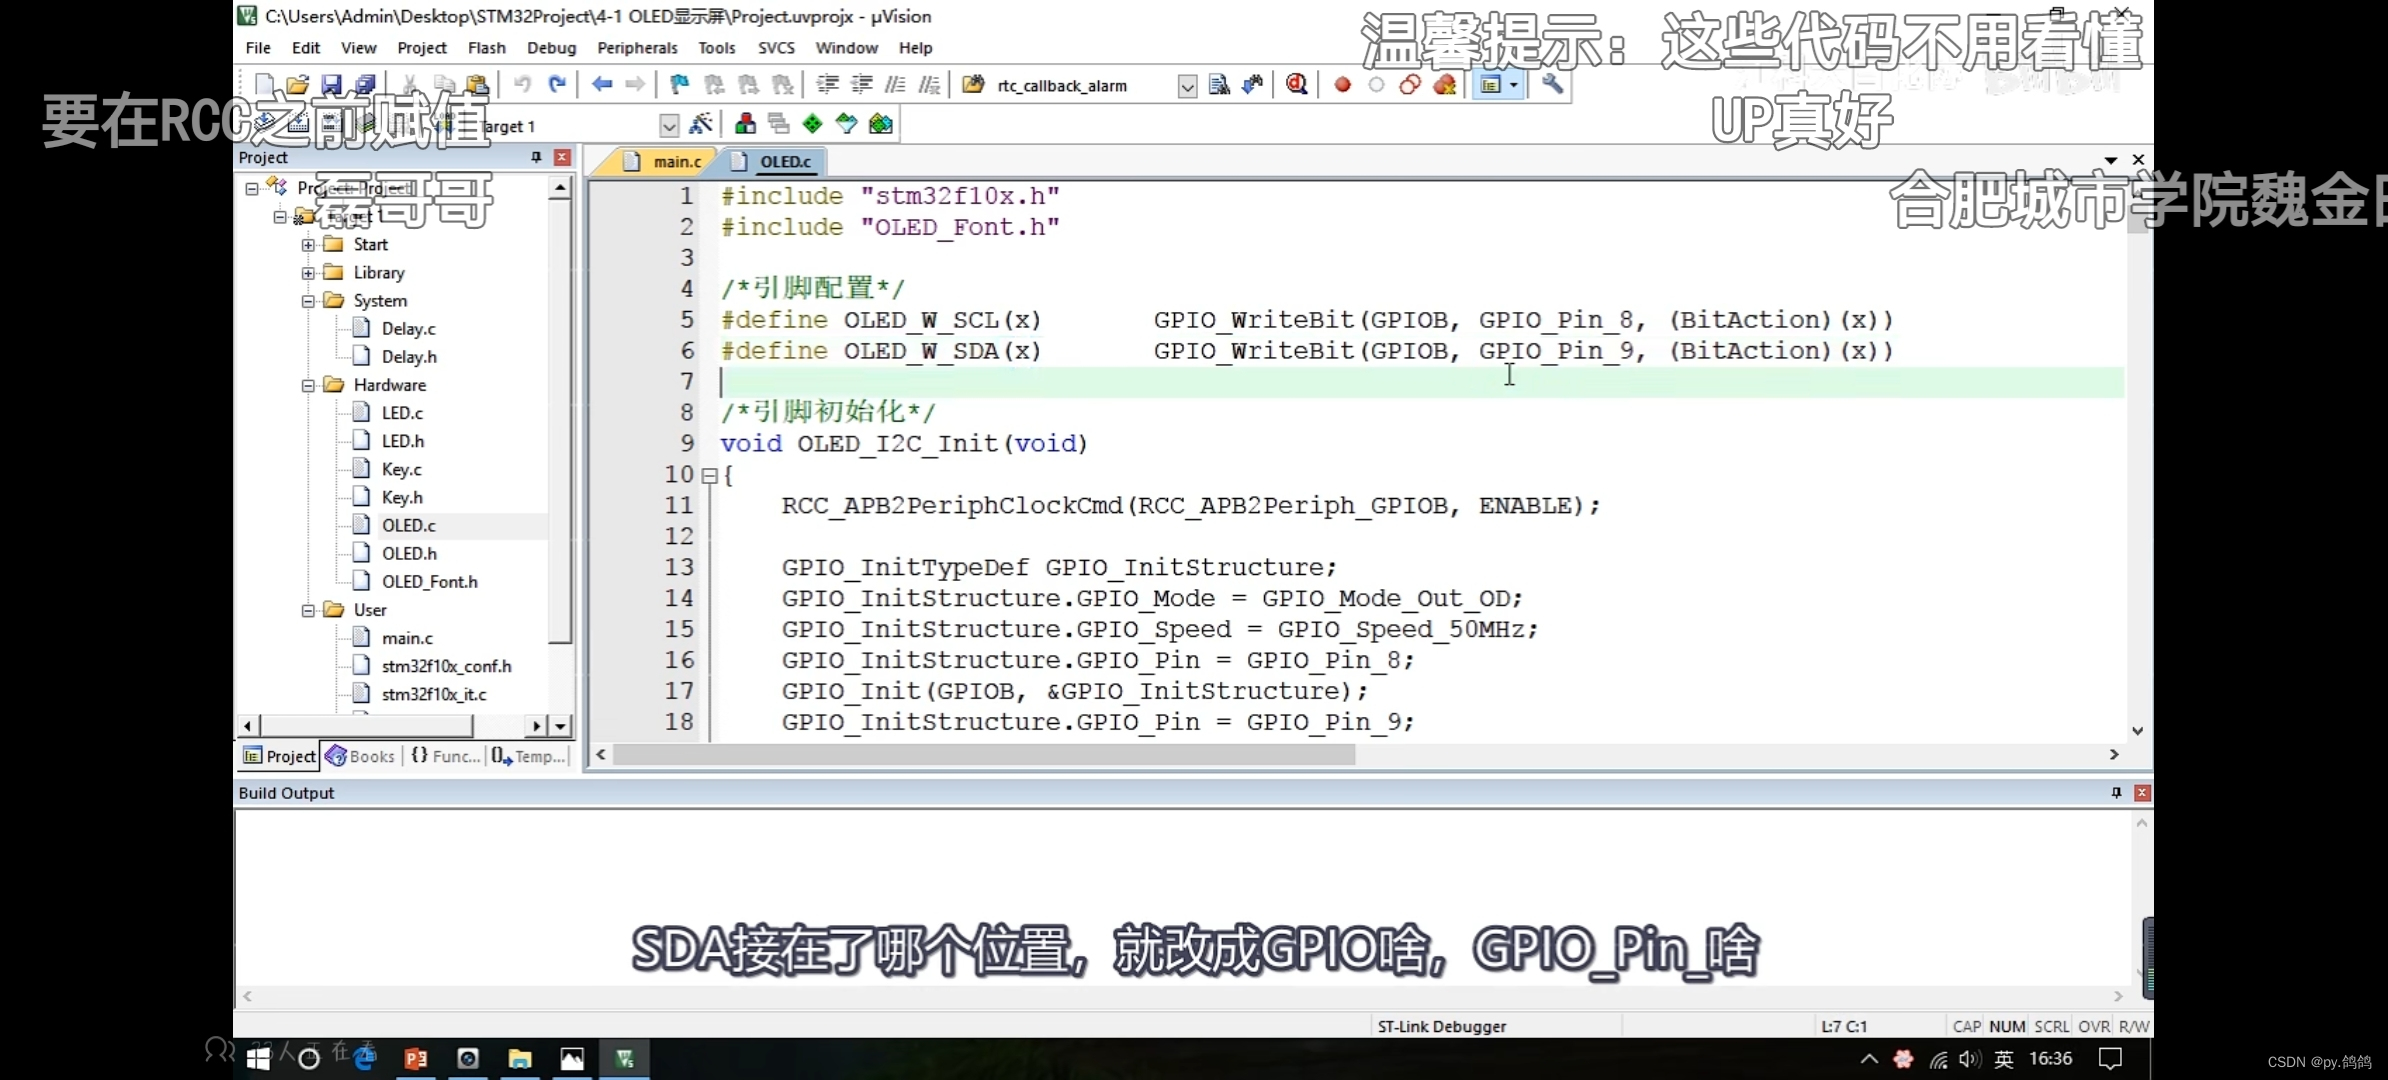Expand the Start folder

click(x=309, y=245)
